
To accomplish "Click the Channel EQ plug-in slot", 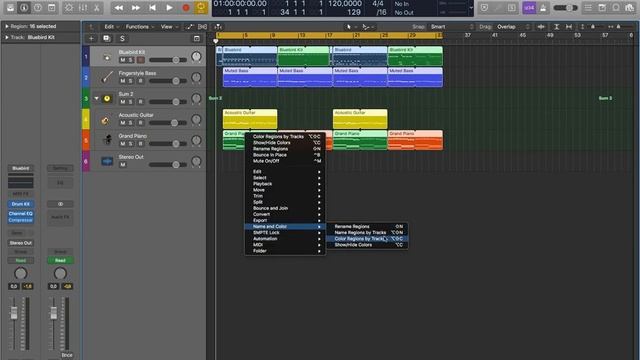I will click(x=20, y=214).
